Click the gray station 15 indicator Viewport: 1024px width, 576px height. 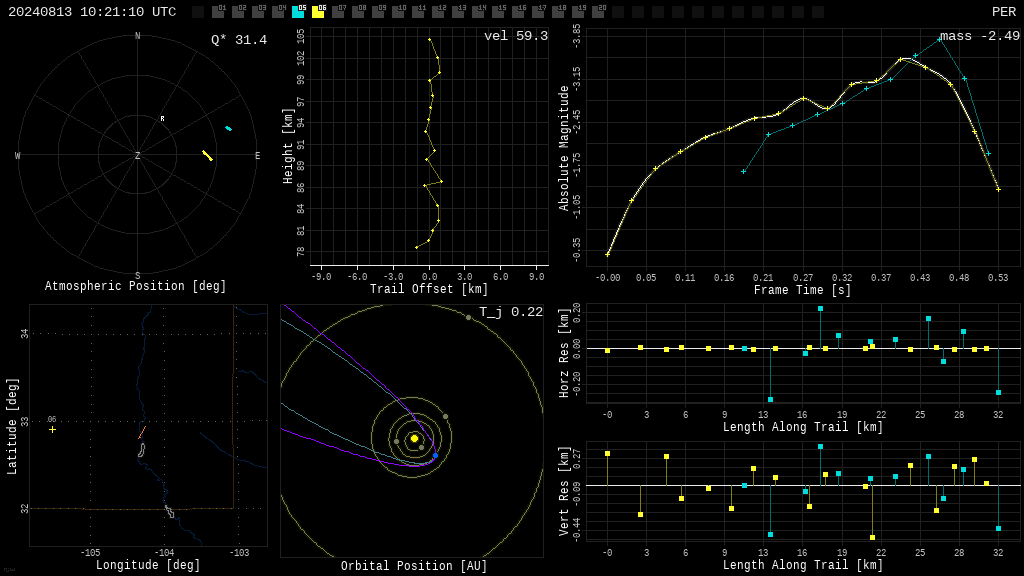click(x=498, y=11)
